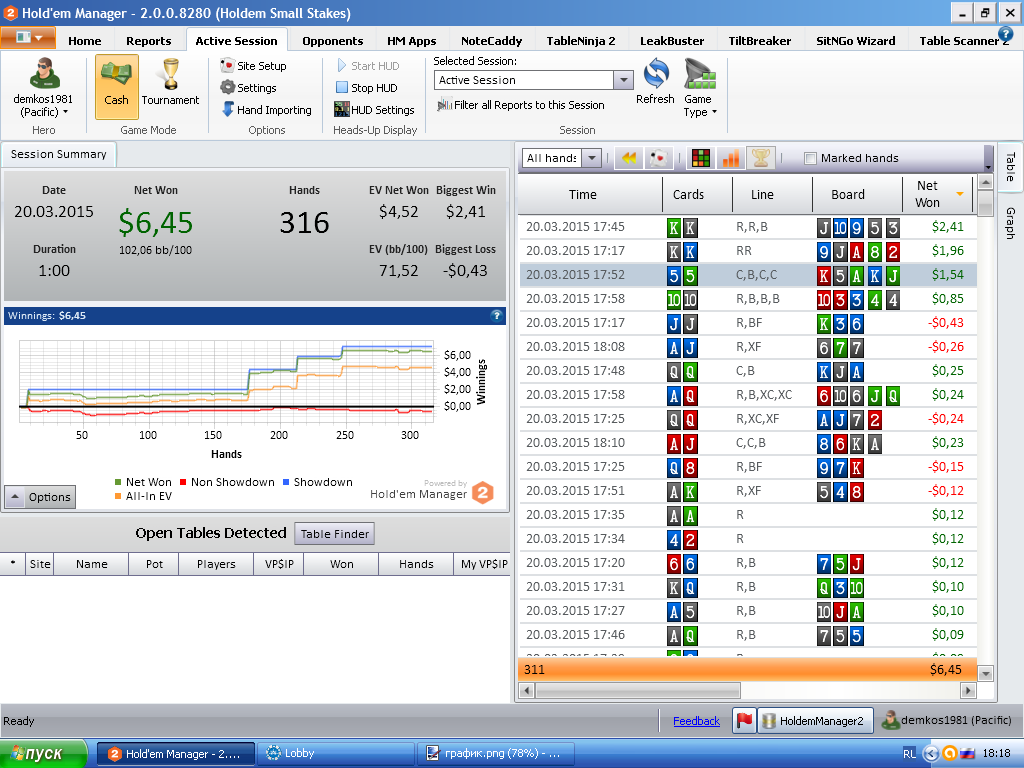Open the Settings gear option
1024x768 pixels.
click(249, 88)
